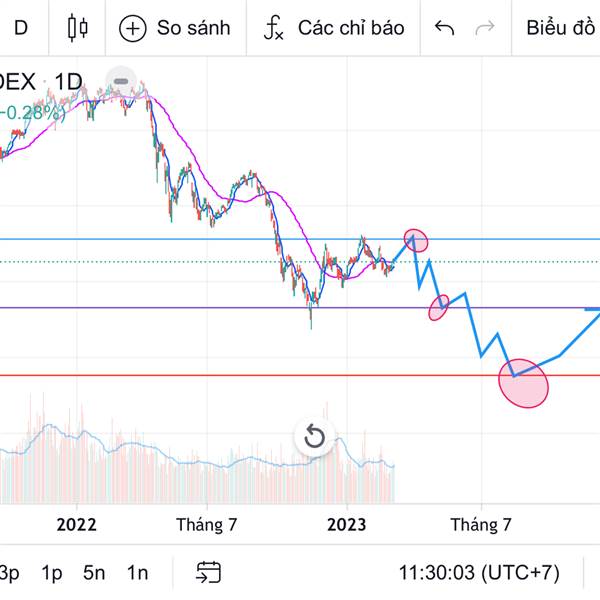This screenshot has height=600, width=600.
Task: Open the go-to-date calendar icon
Action: [x=208, y=572]
